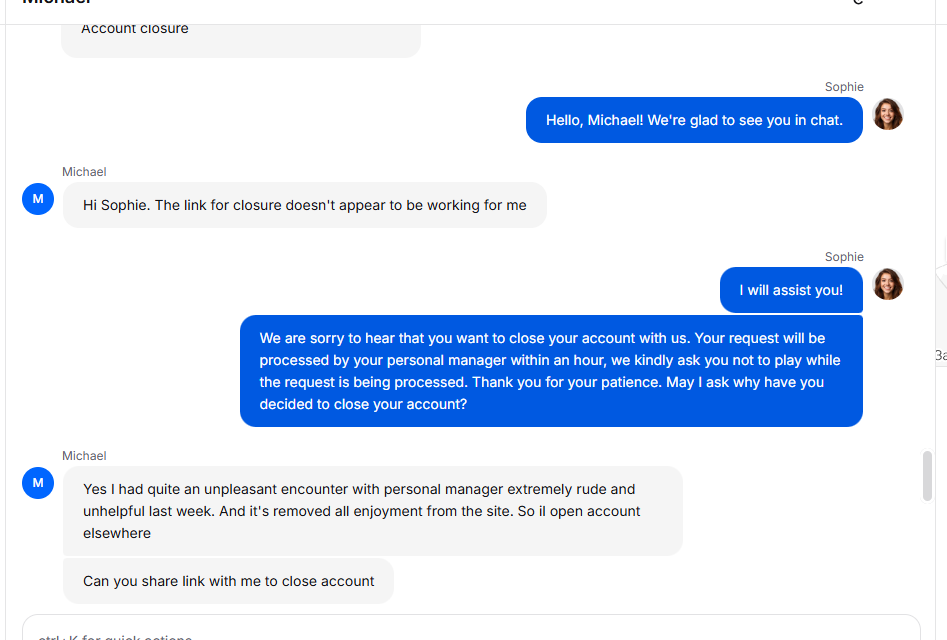Click the partially visible icon in the chat header

coord(857,3)
